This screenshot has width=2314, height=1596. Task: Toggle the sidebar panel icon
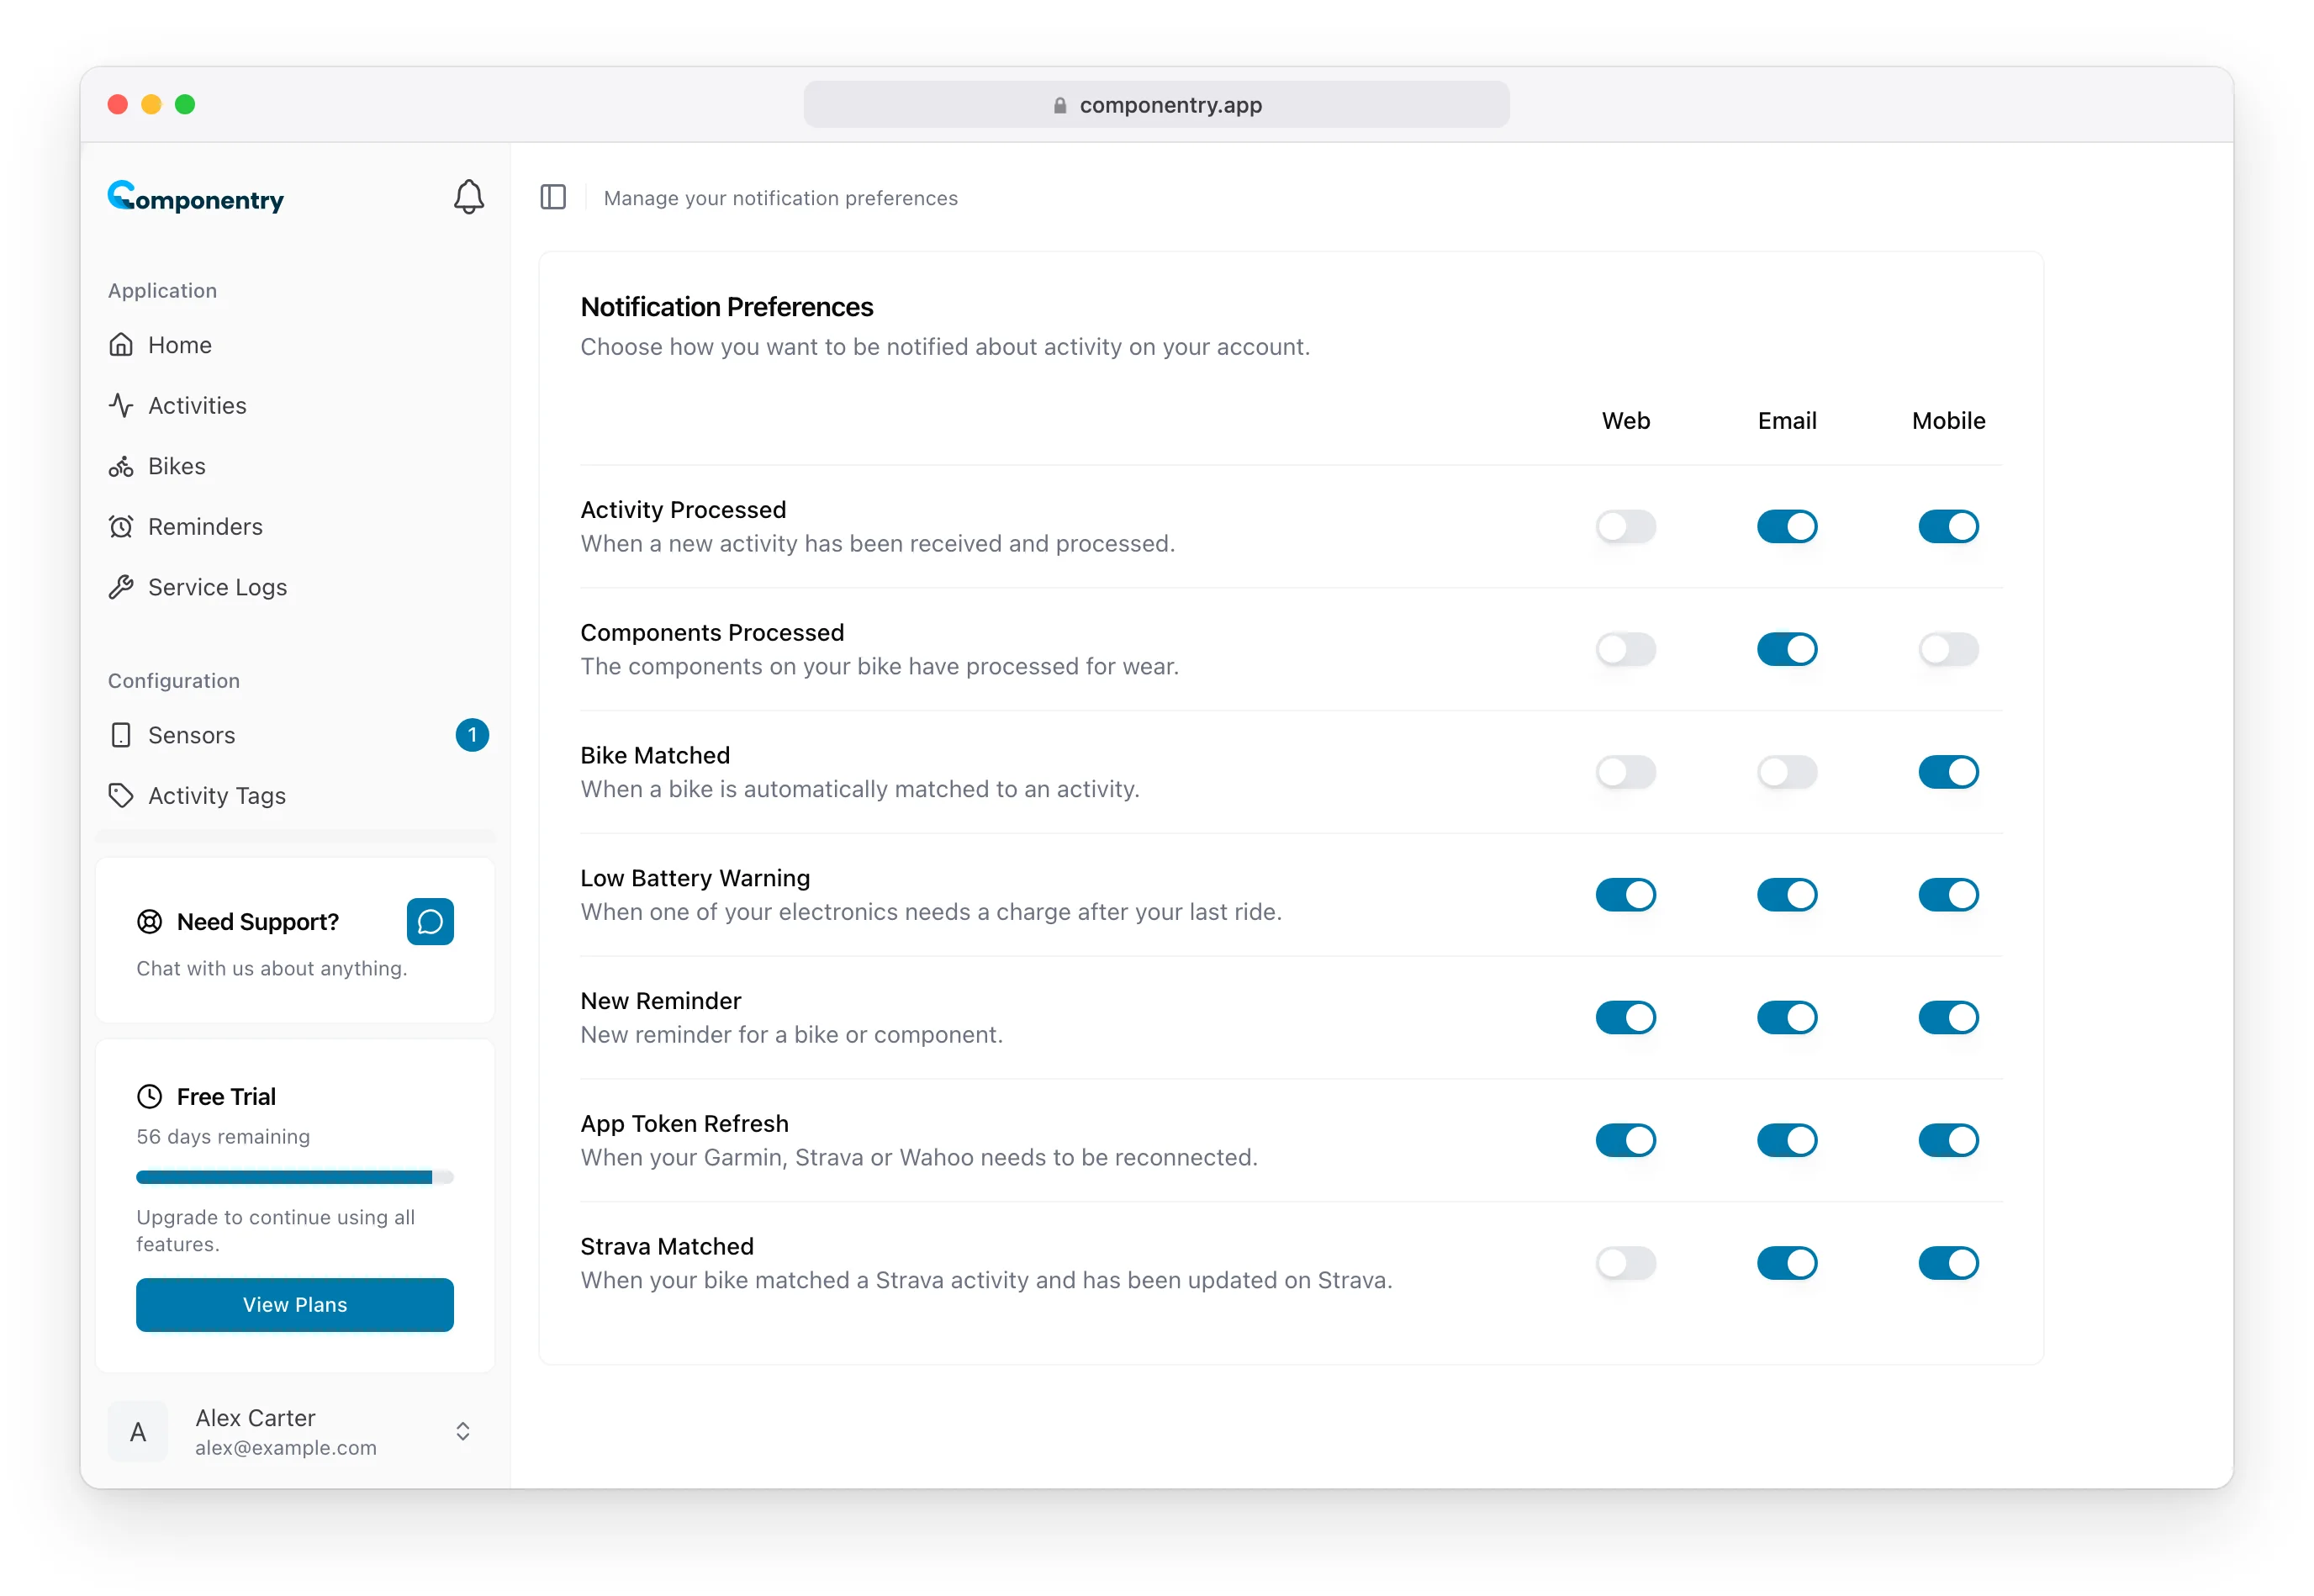[553, 197]
